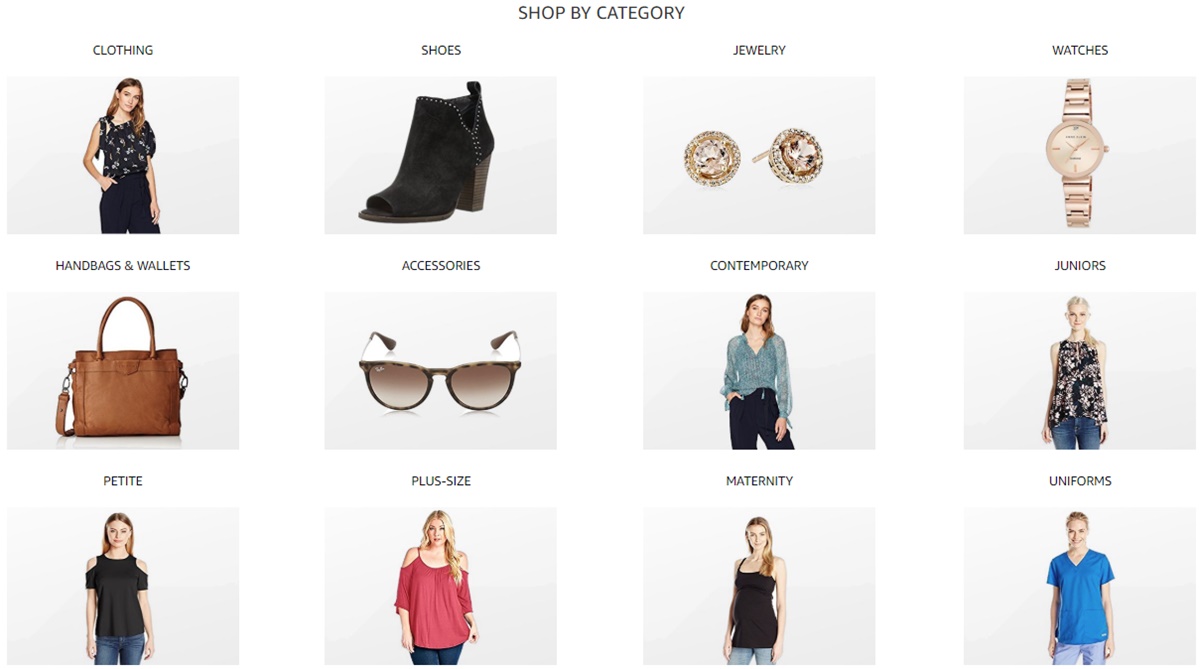Go to the WATCHES category label
Viewport: 1200px width, 669px height.
pos(1080,50)
